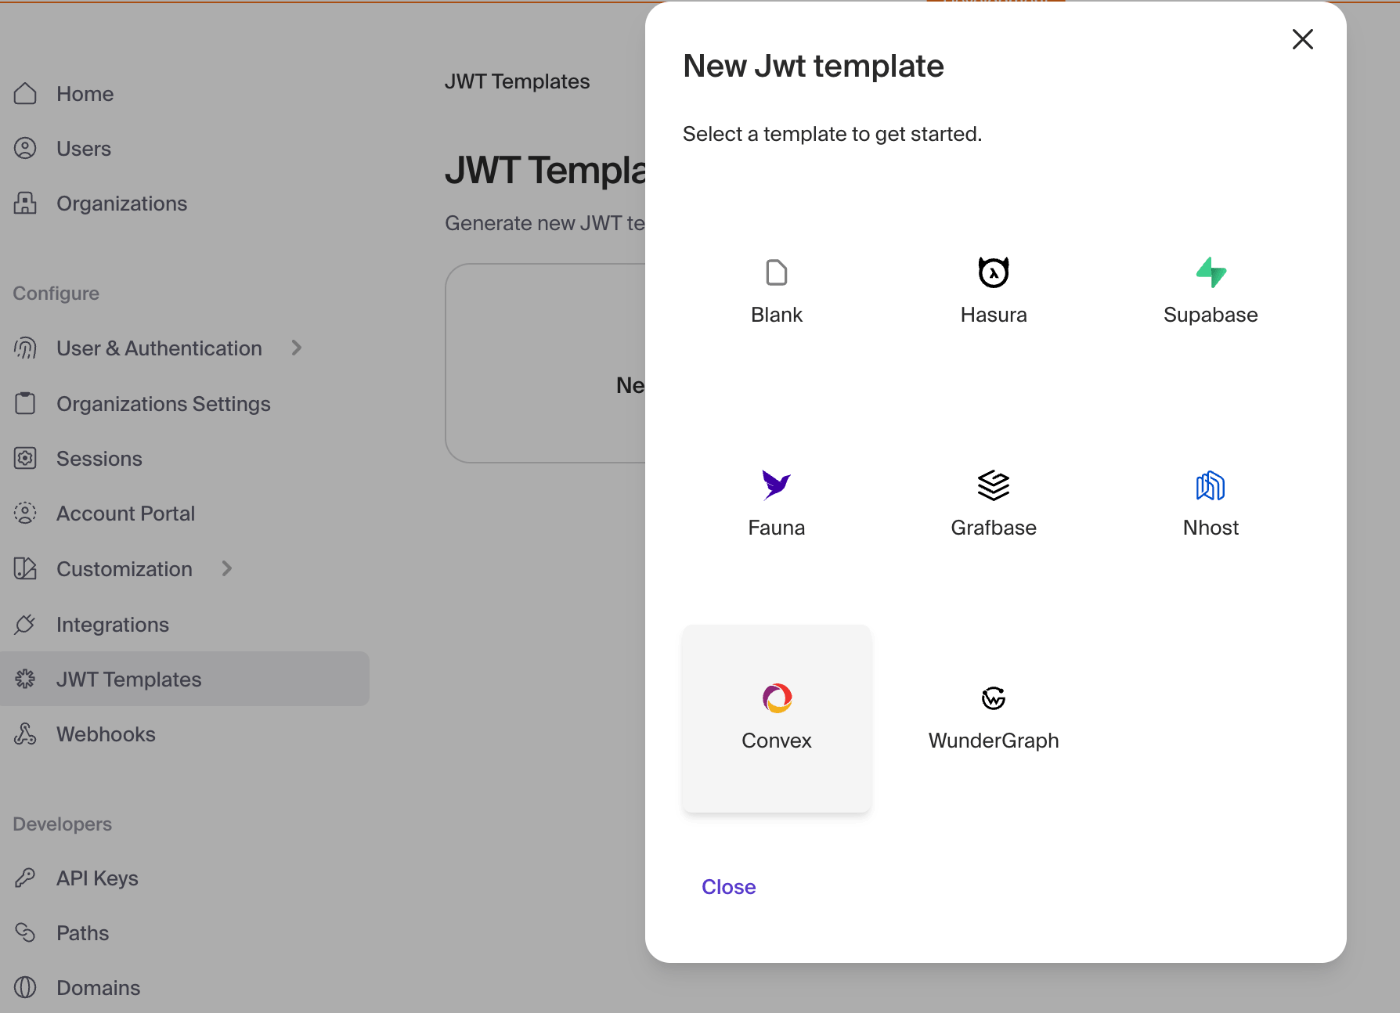Viewport: 1400px width, 1013px height.
Task: Click the JWT Templates gear icon
Action: (x=25, y=679)
